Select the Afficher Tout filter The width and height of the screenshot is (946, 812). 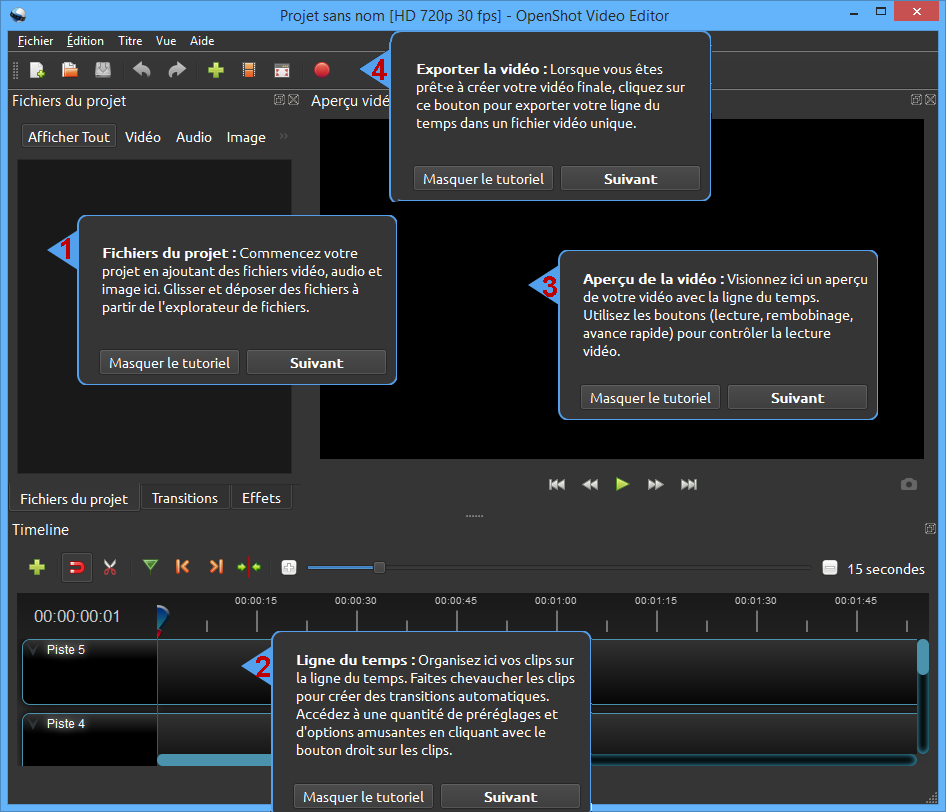click(x=69, y=137)
